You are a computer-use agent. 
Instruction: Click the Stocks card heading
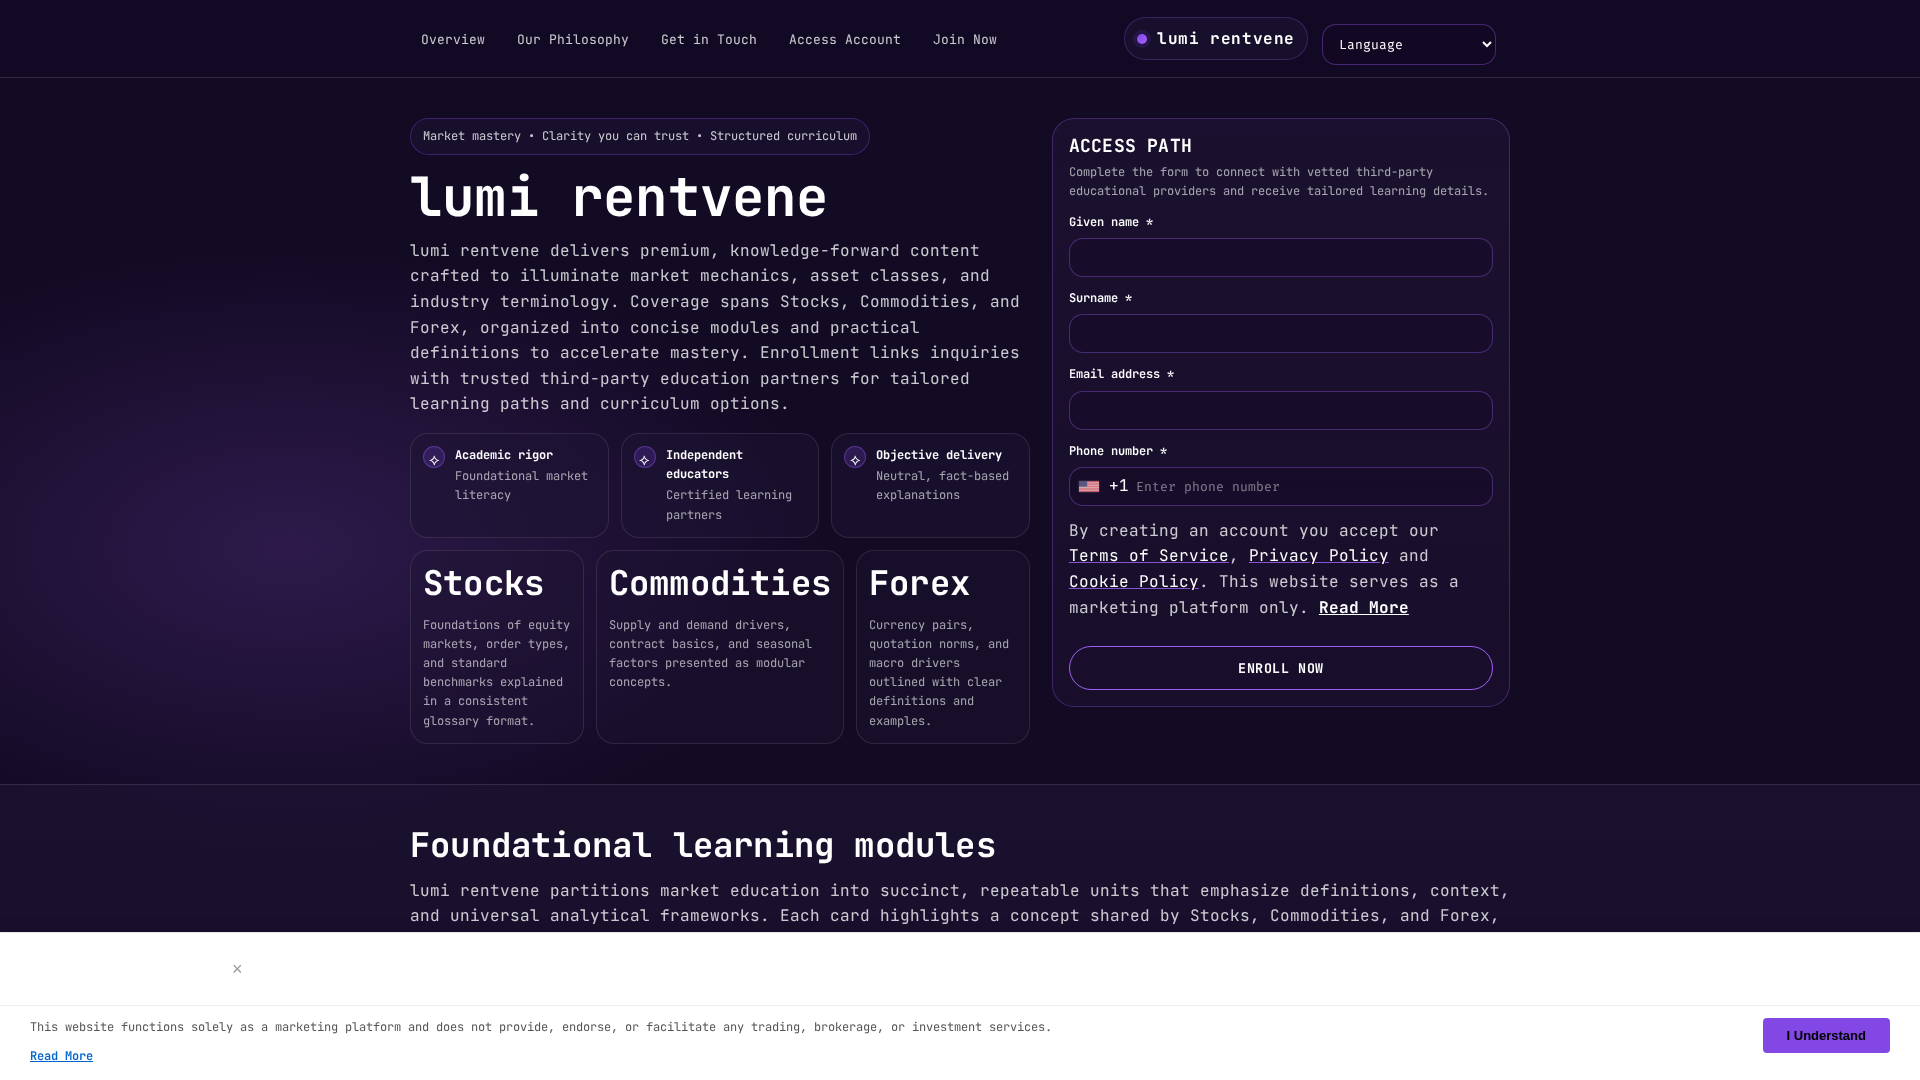point(483,584)
